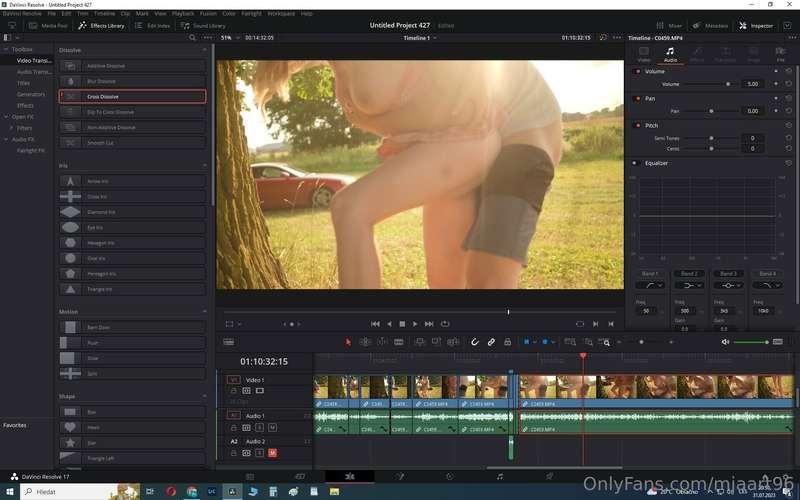Screen dimensions: 800x500
Task: Open the Sound Library panel
Action: coord(203,26)
